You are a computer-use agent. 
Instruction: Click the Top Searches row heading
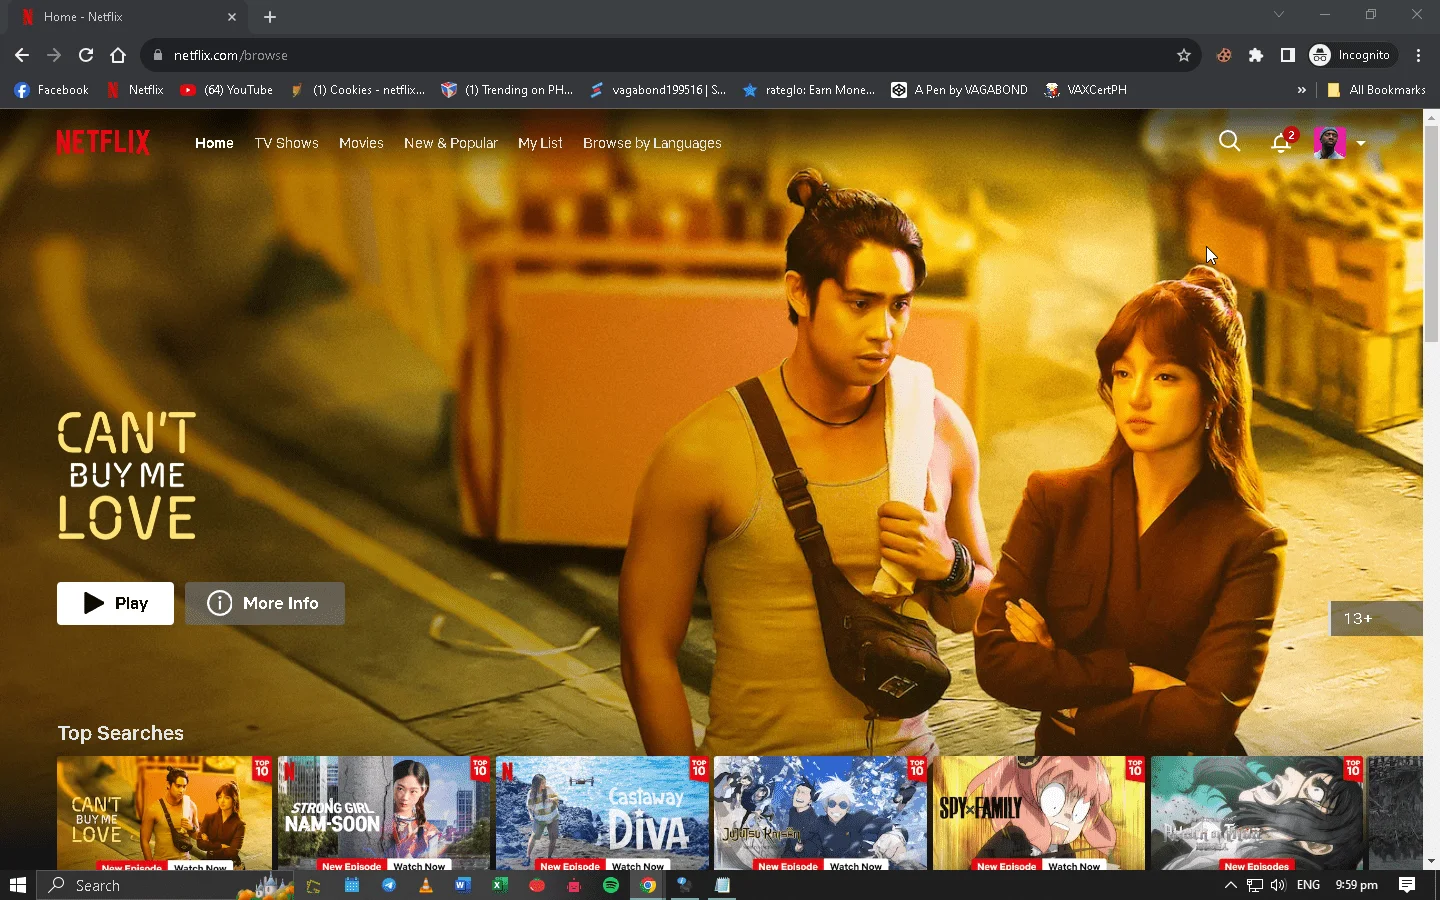tap(121, 733)
